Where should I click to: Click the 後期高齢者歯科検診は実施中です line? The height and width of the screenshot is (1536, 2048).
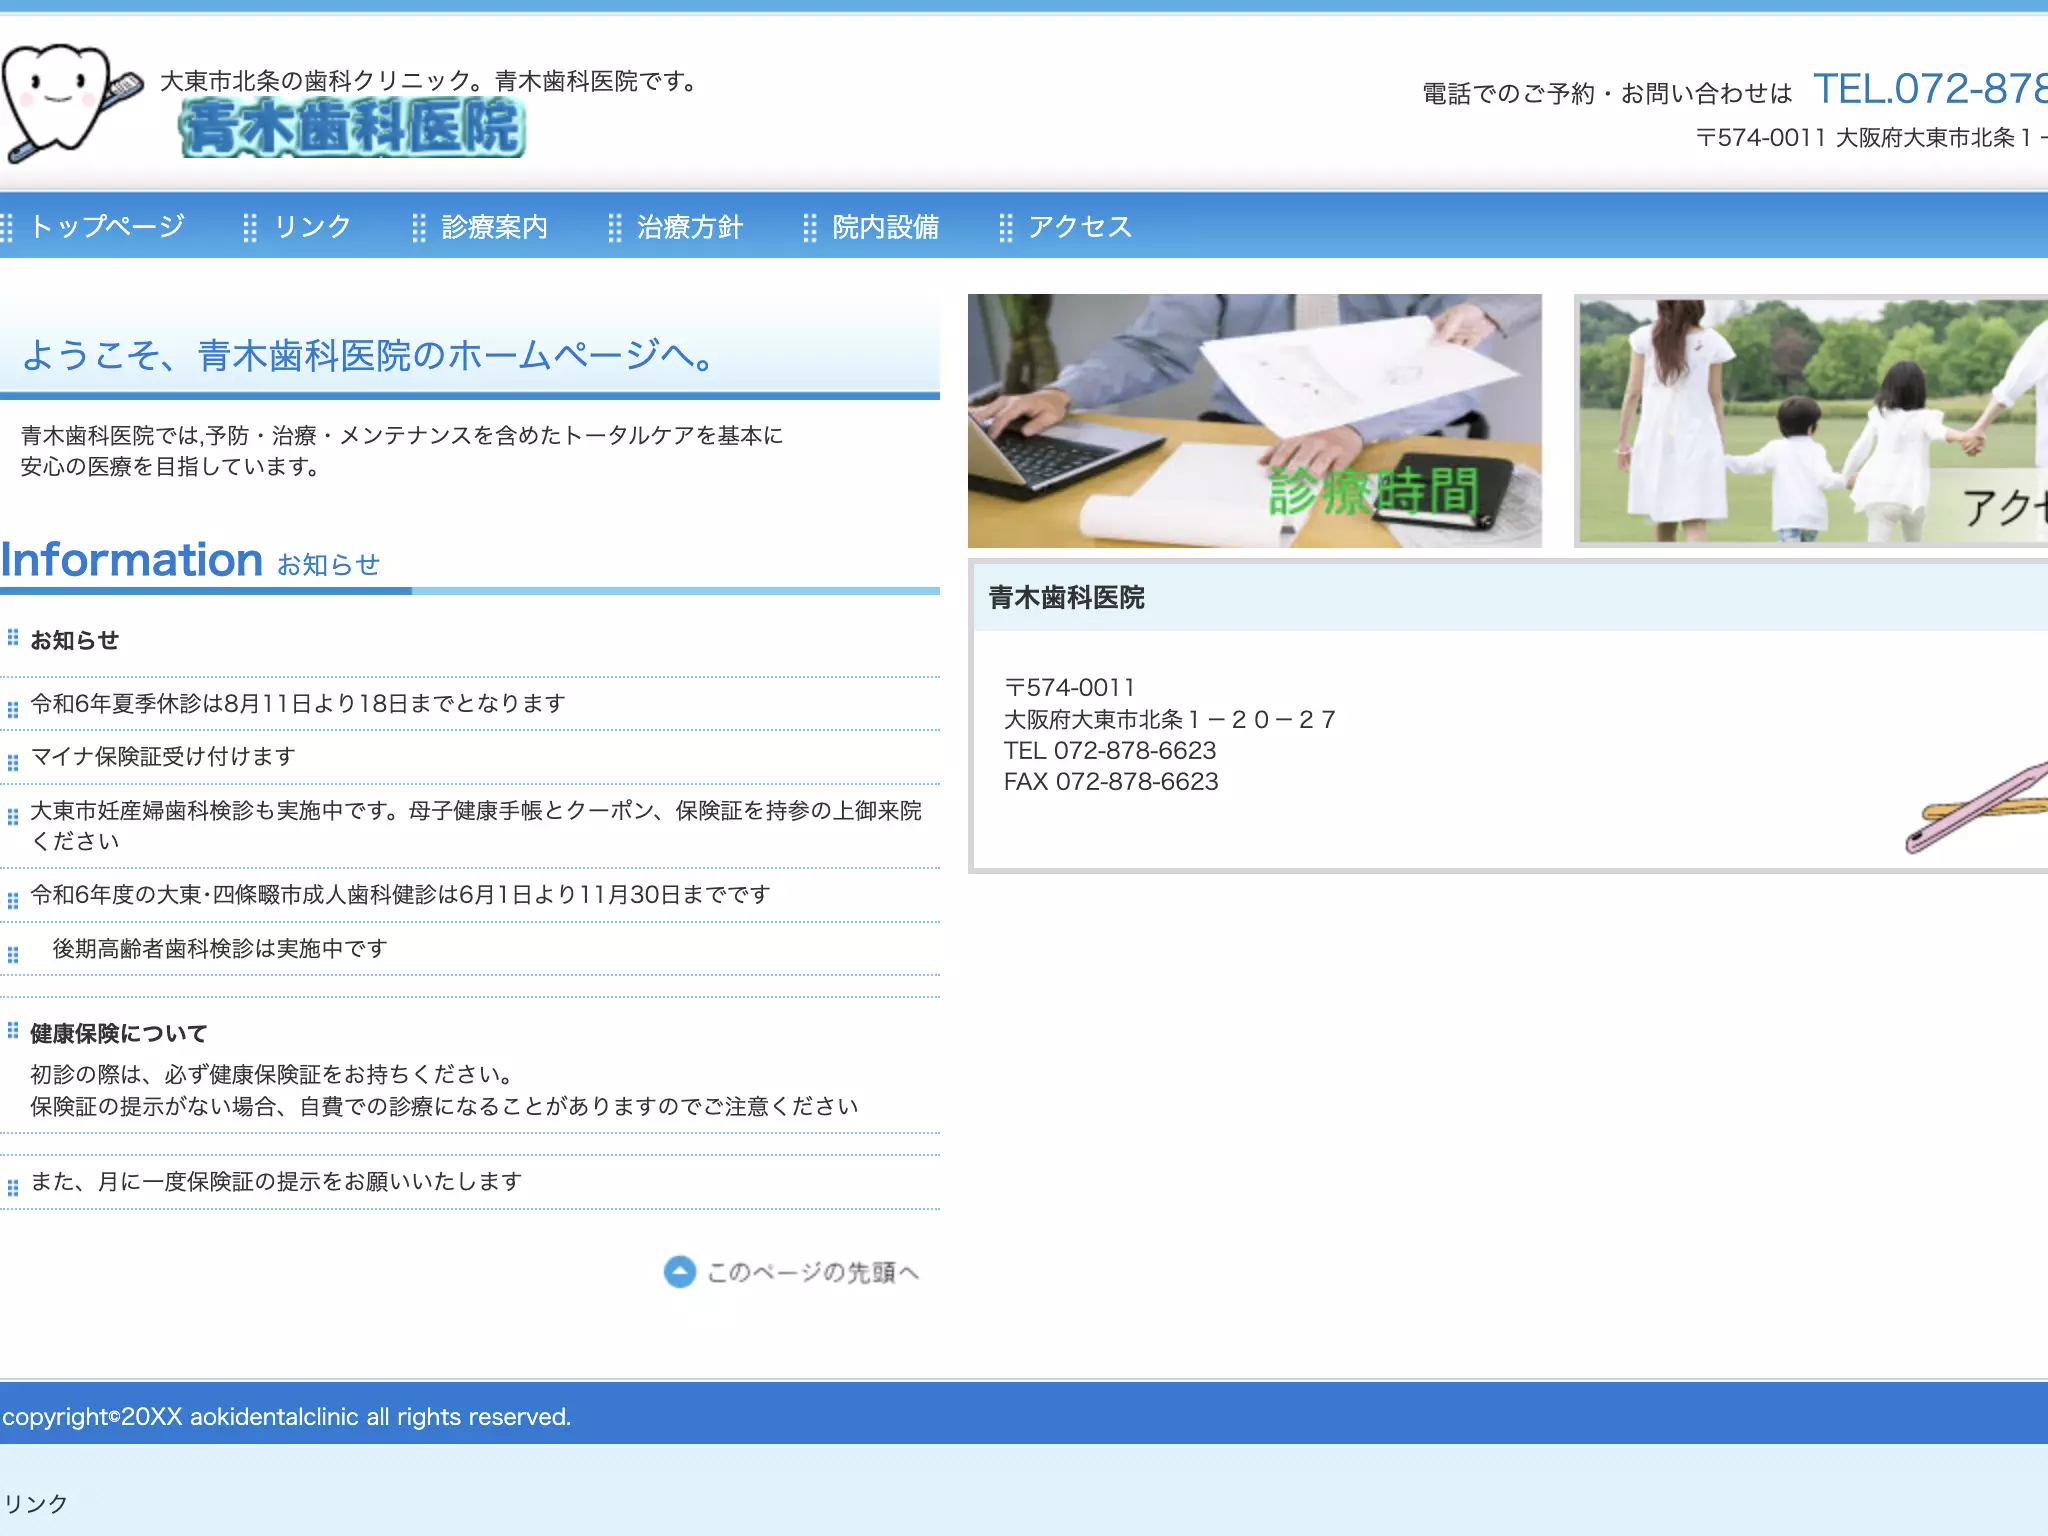[x=220, y=948]
